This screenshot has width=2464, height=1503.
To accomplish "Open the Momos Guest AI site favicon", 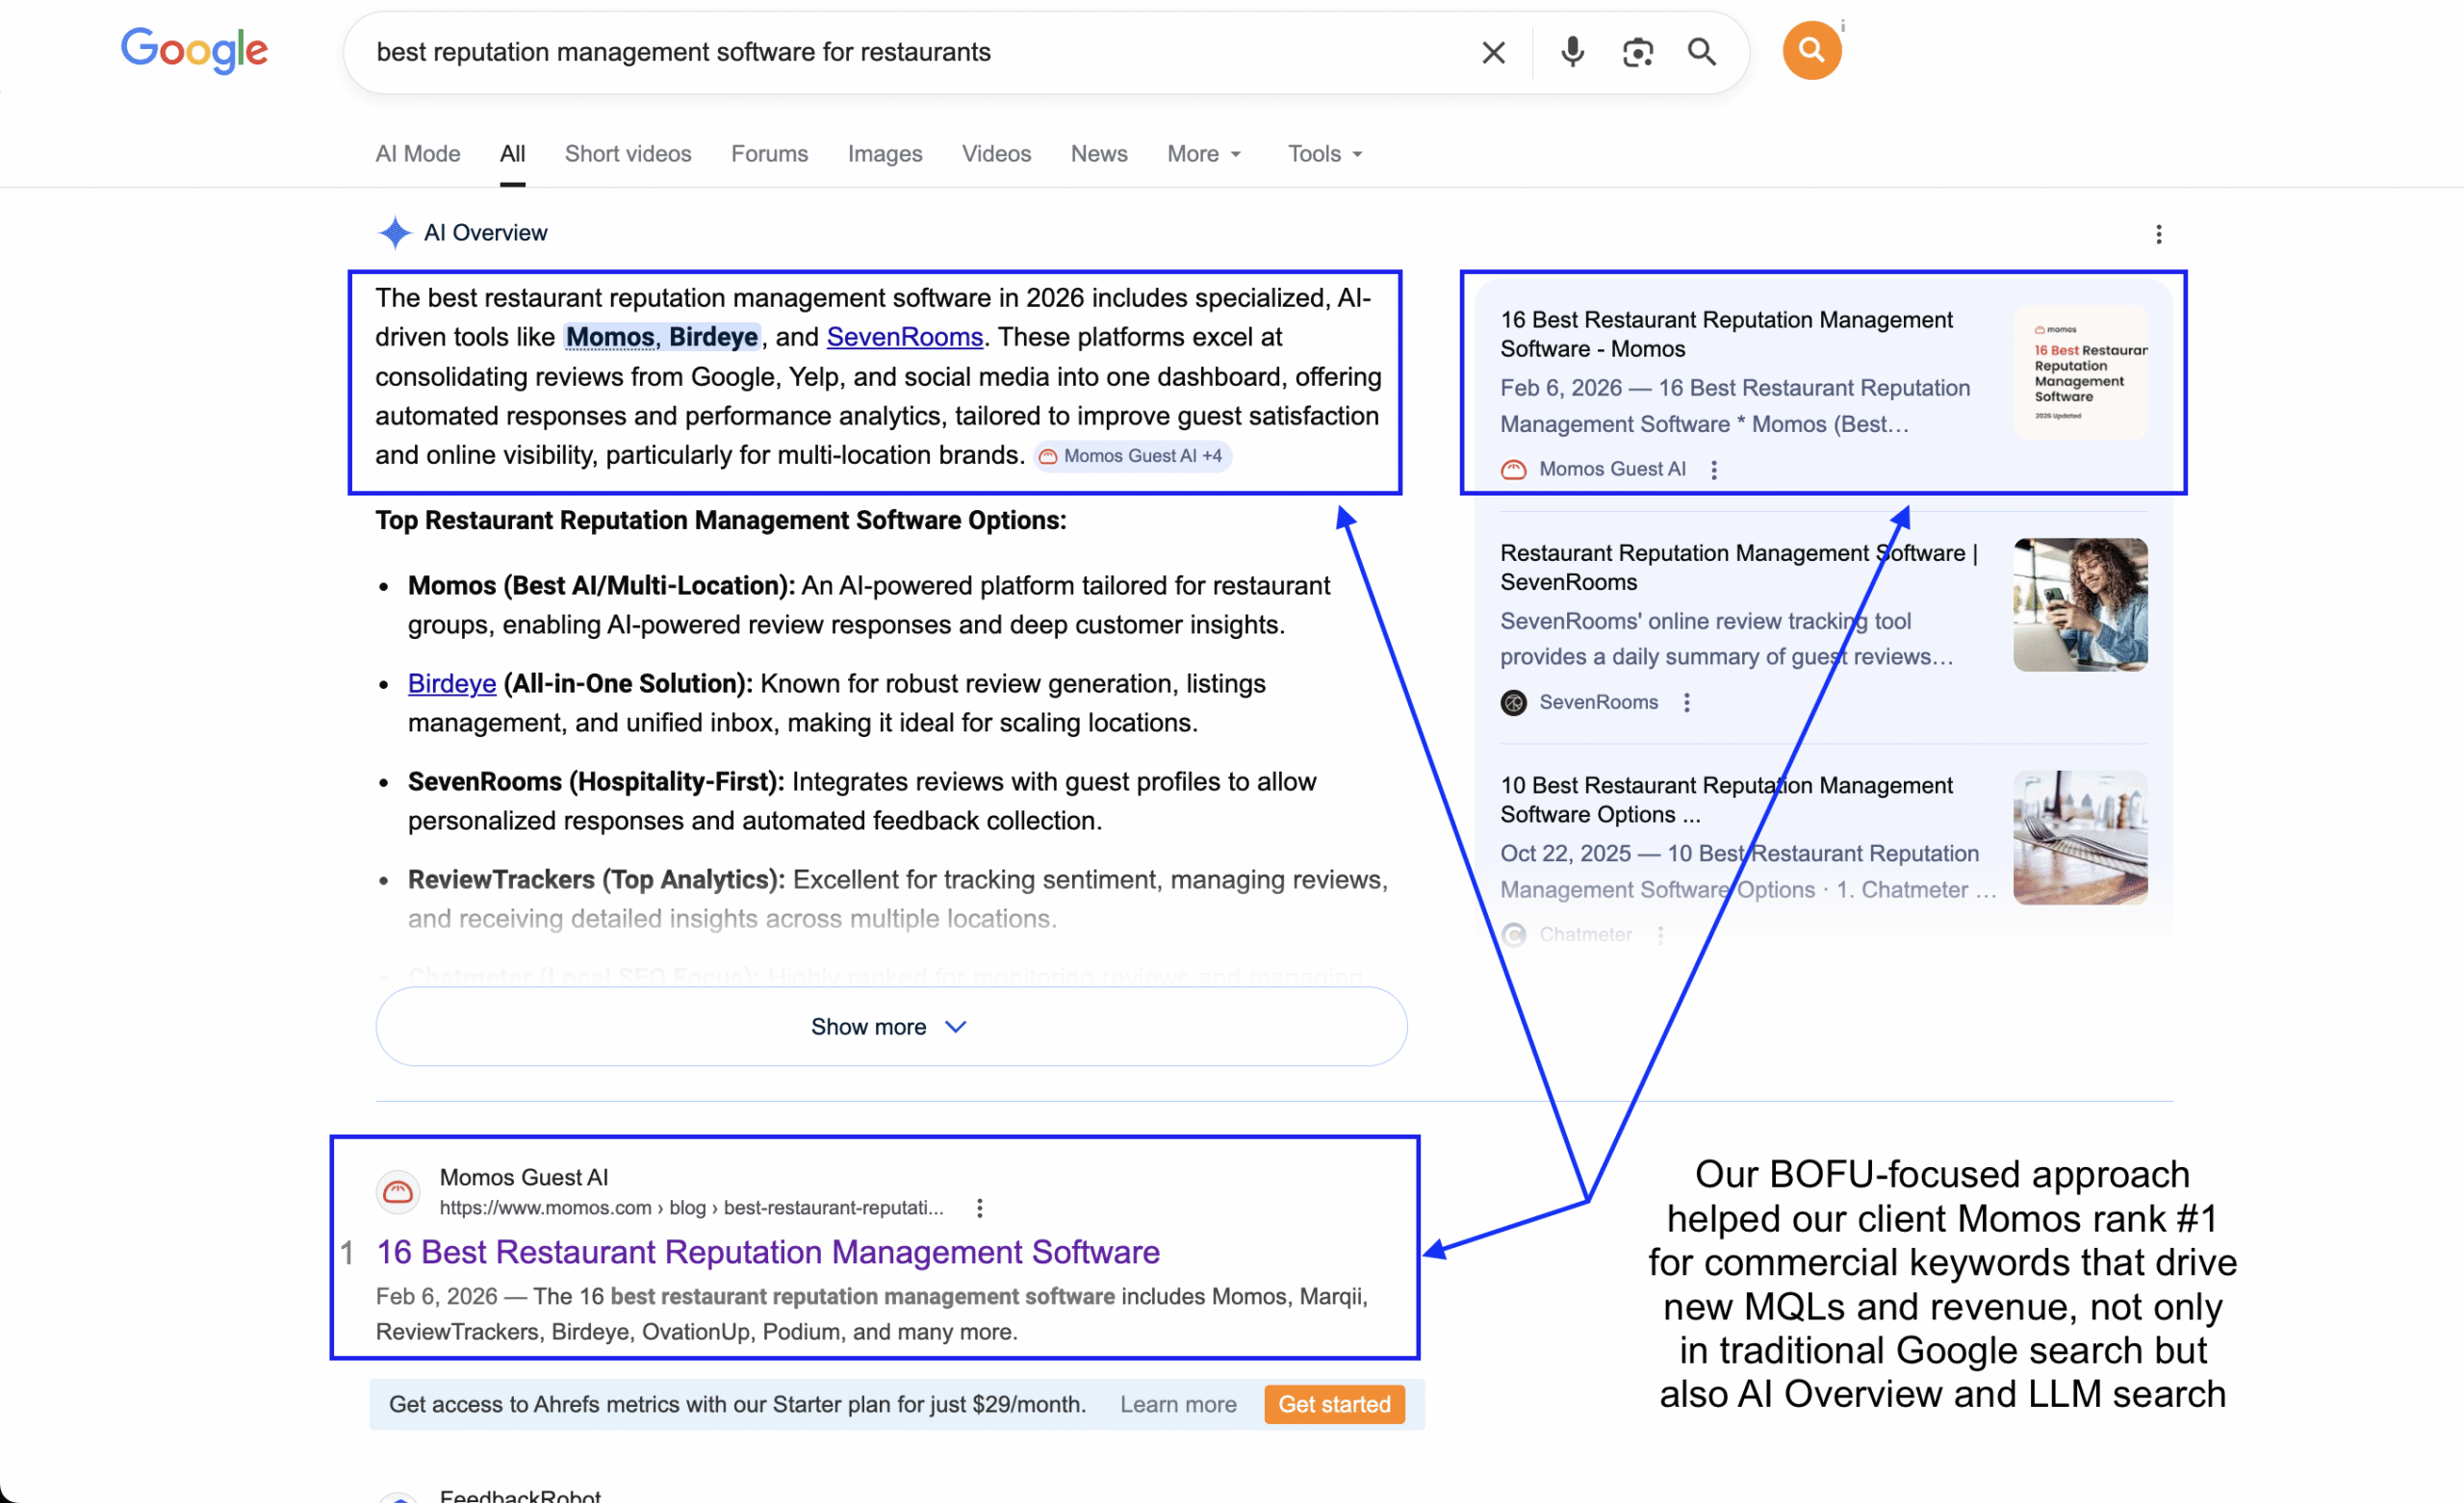I will pyautogui.click(x=397, y=1191).
